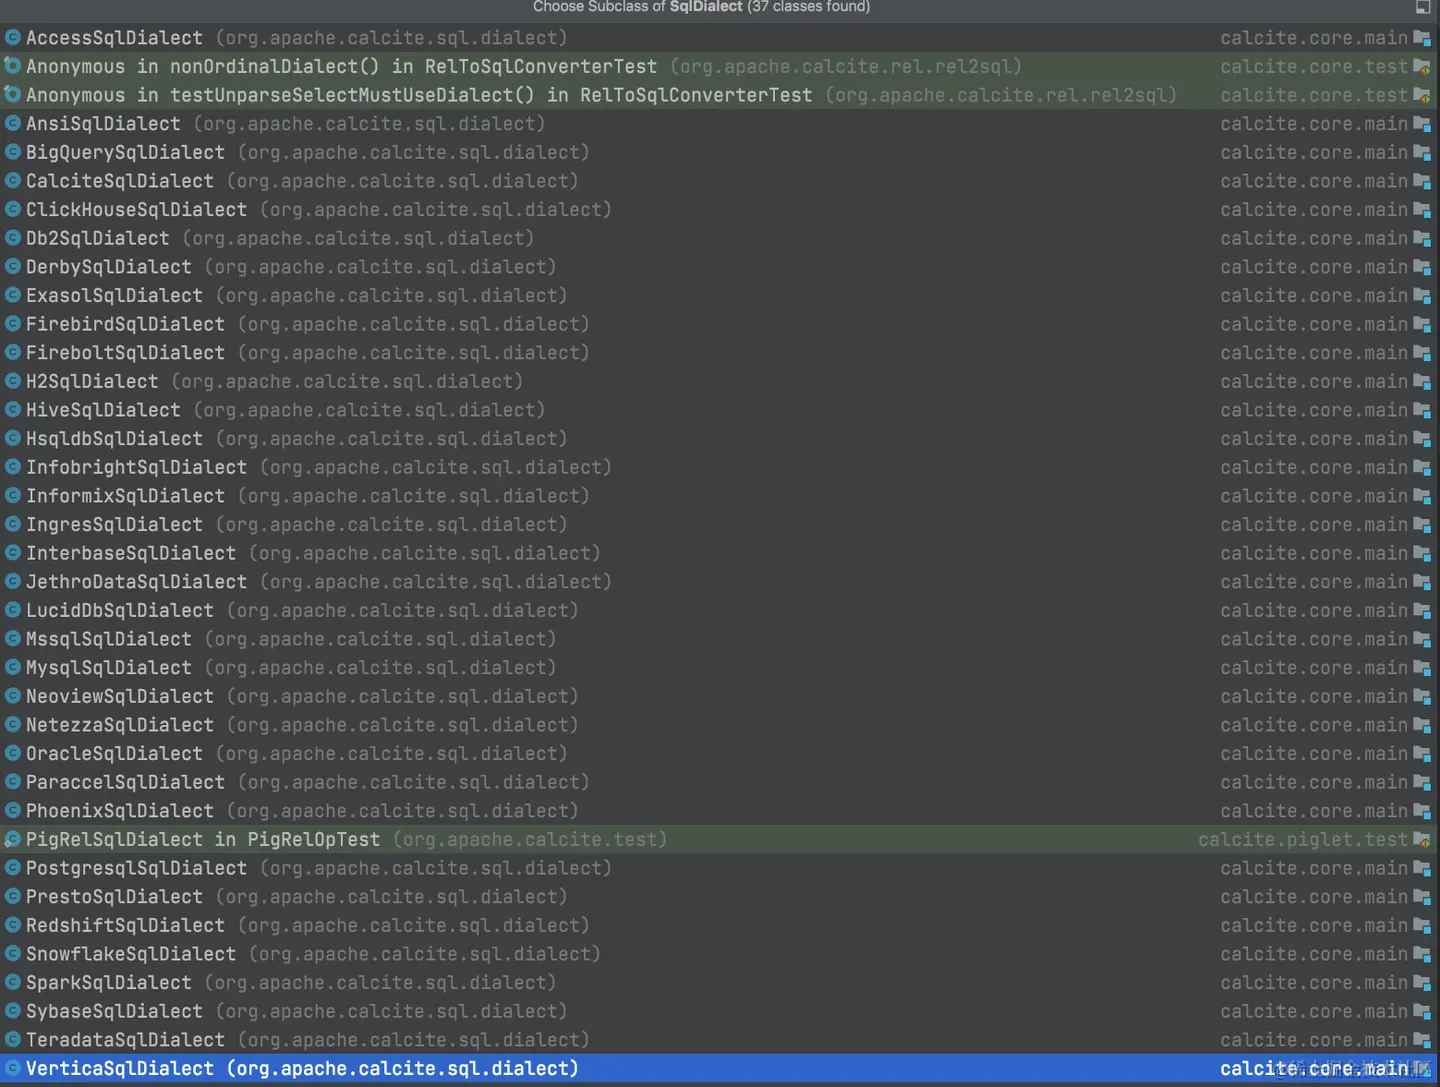Select HiveSqlDialect class
Image resolution: width=1440 pixels, height=1087 pixels.
(718, 410)
